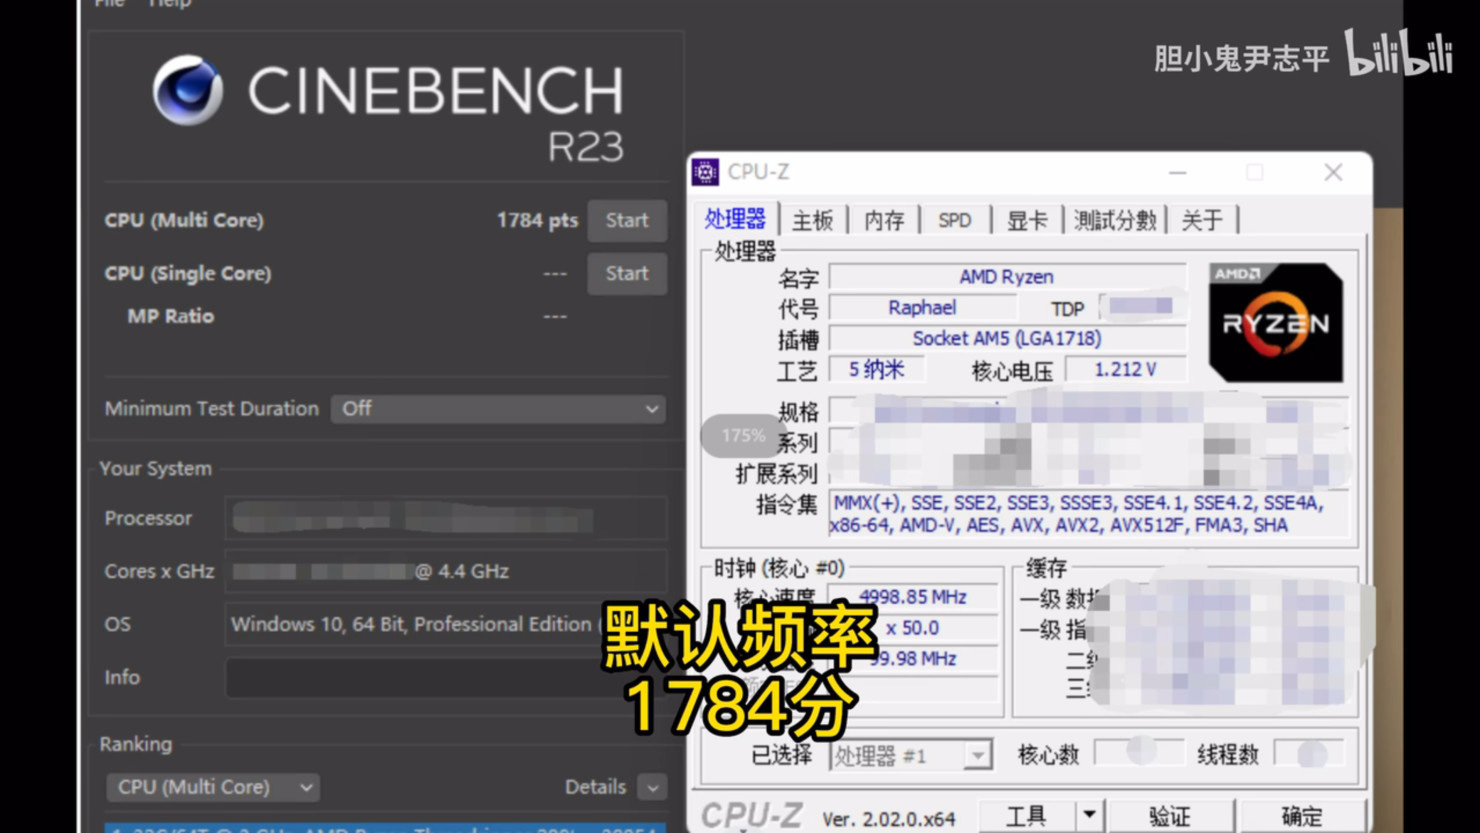The width and height of the screenshot is (1480, 833).
Task: Click the instruction set text starting MMX(+)
Action: pos(1080,514)
